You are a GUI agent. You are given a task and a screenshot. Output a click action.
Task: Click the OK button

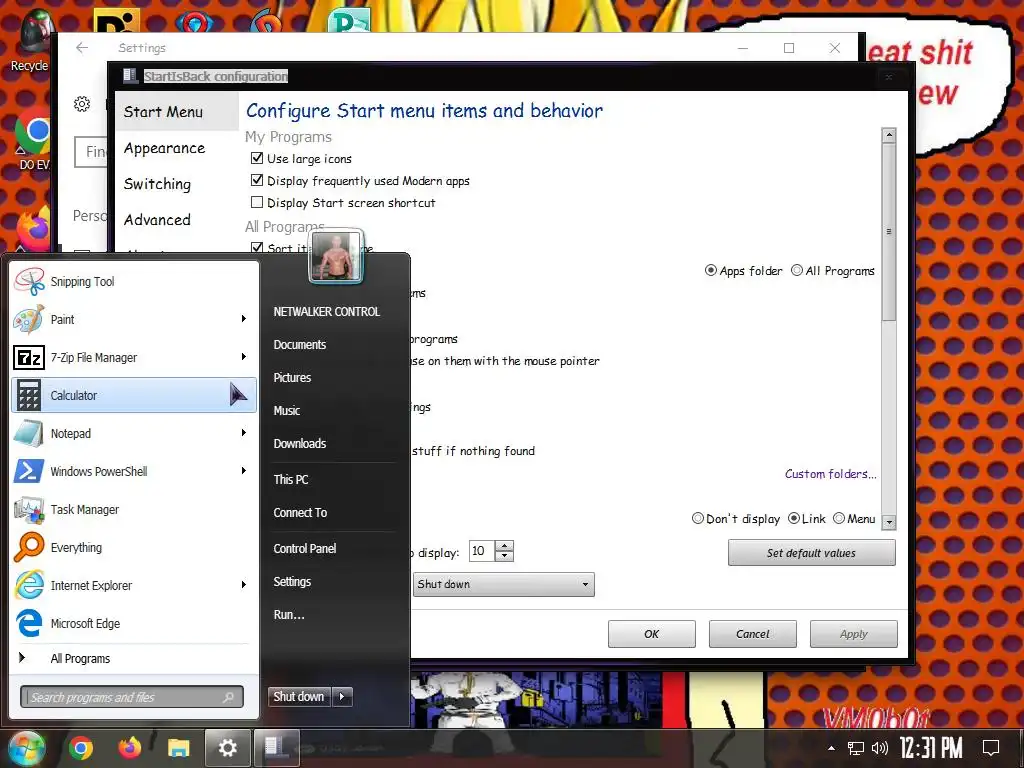[652, 634]
